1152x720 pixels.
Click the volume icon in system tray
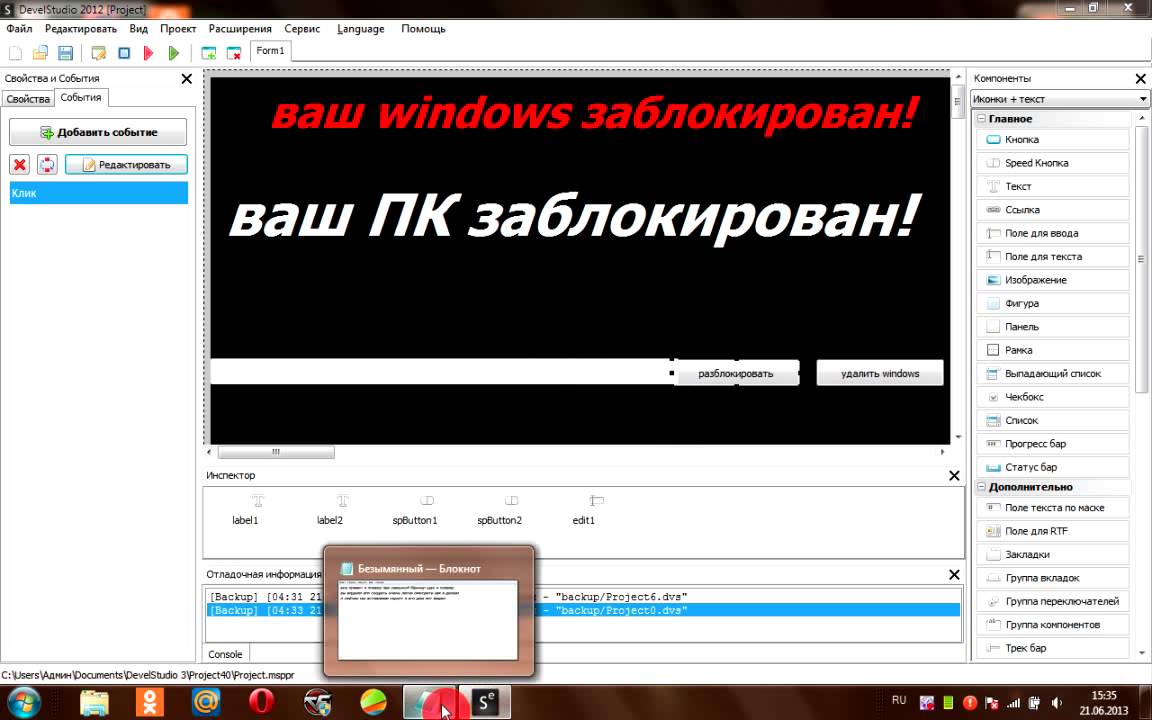pyautogui.click(x=1056, y=702)
